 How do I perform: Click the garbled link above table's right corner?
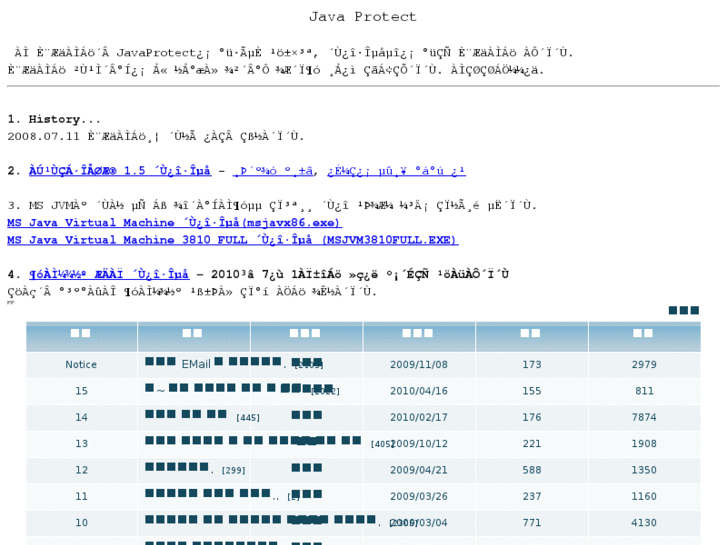684,310
